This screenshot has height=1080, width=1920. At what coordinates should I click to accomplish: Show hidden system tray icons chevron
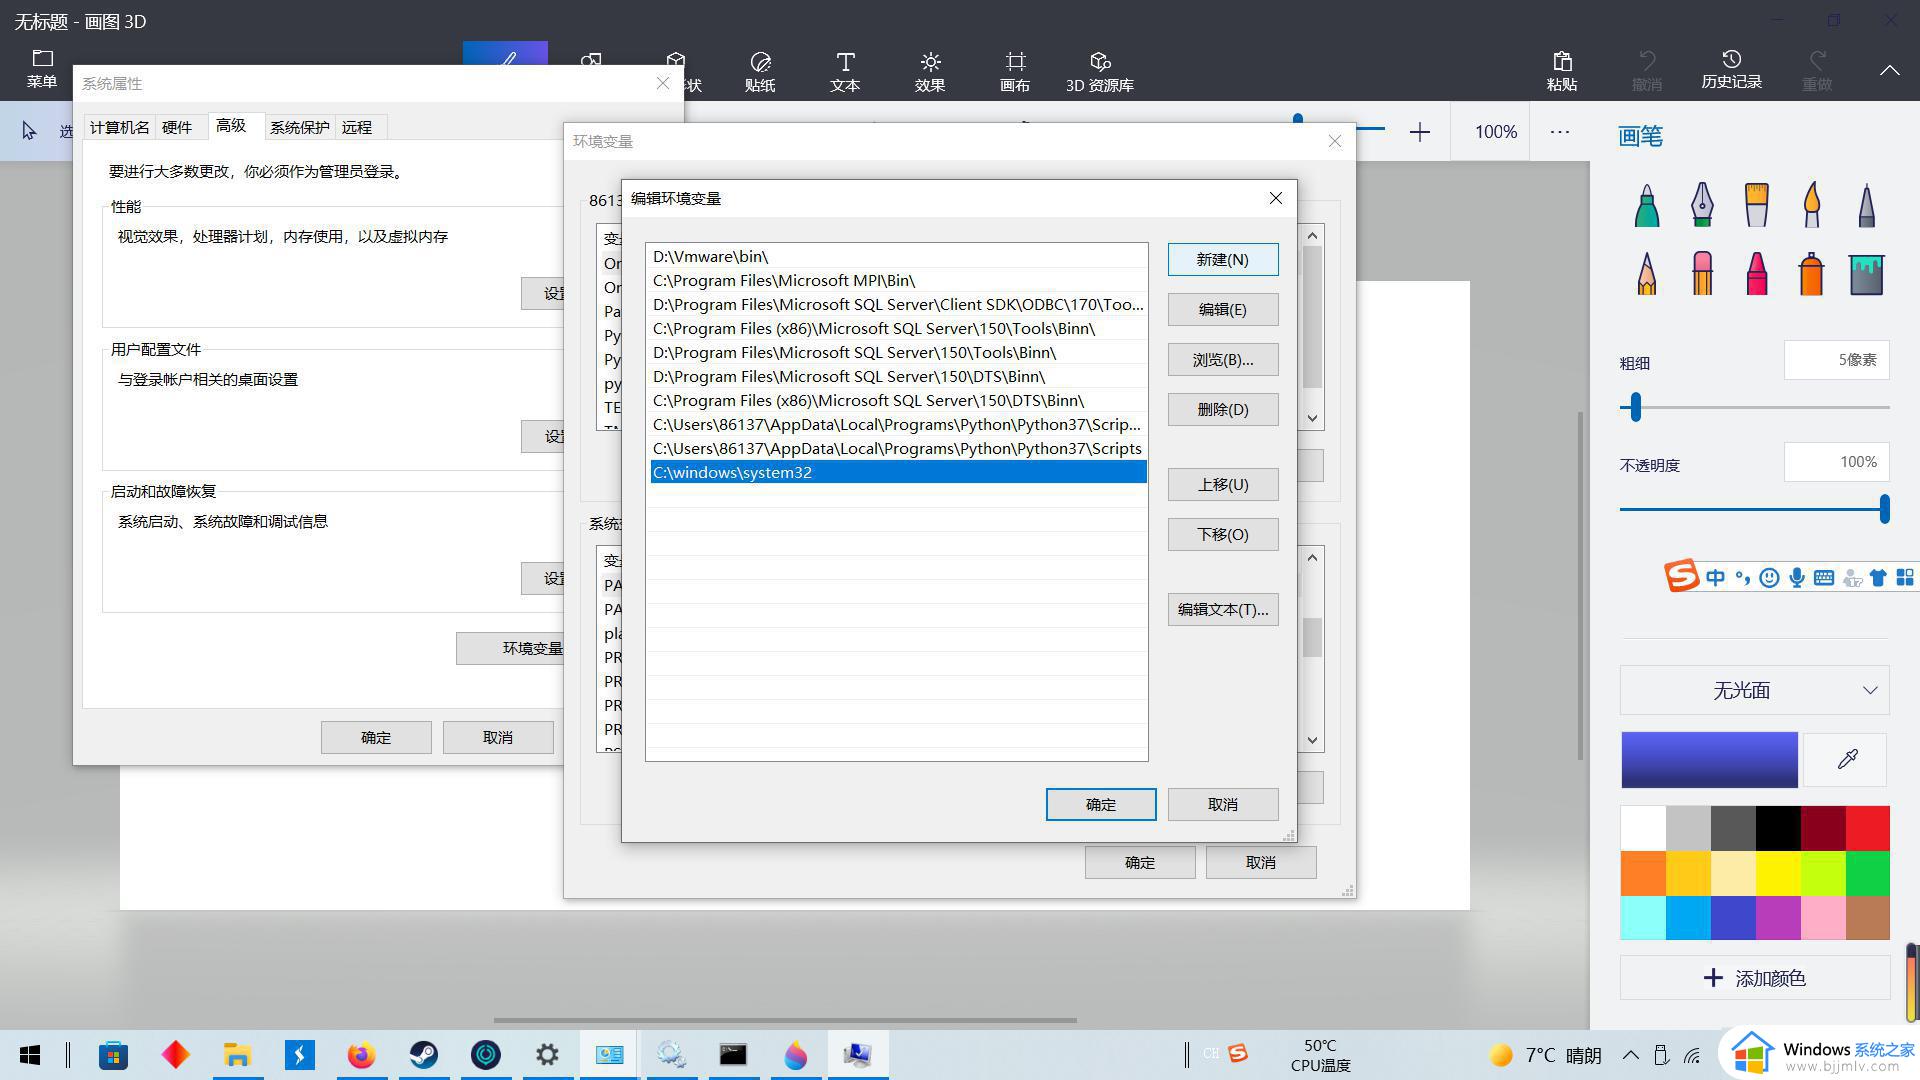(x=1630, y=1055)
